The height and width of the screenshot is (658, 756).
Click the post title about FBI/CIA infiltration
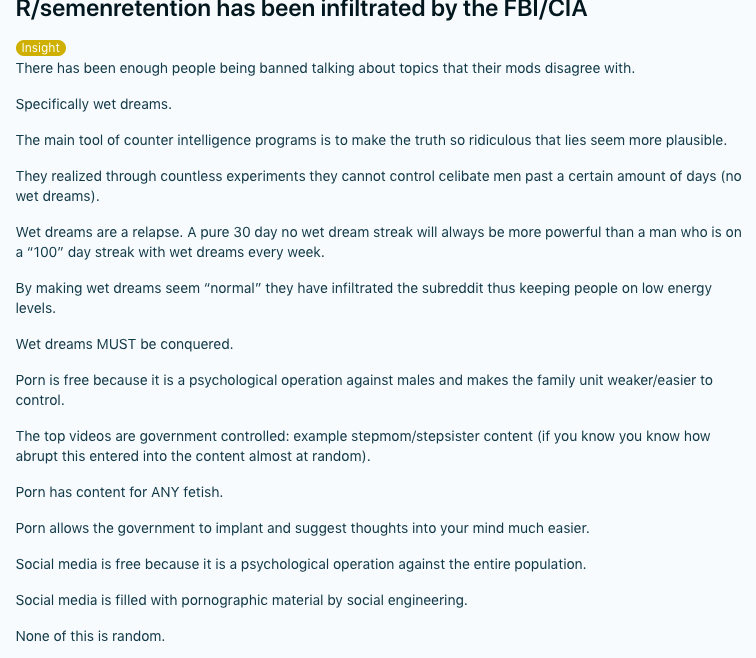point(301,9)
